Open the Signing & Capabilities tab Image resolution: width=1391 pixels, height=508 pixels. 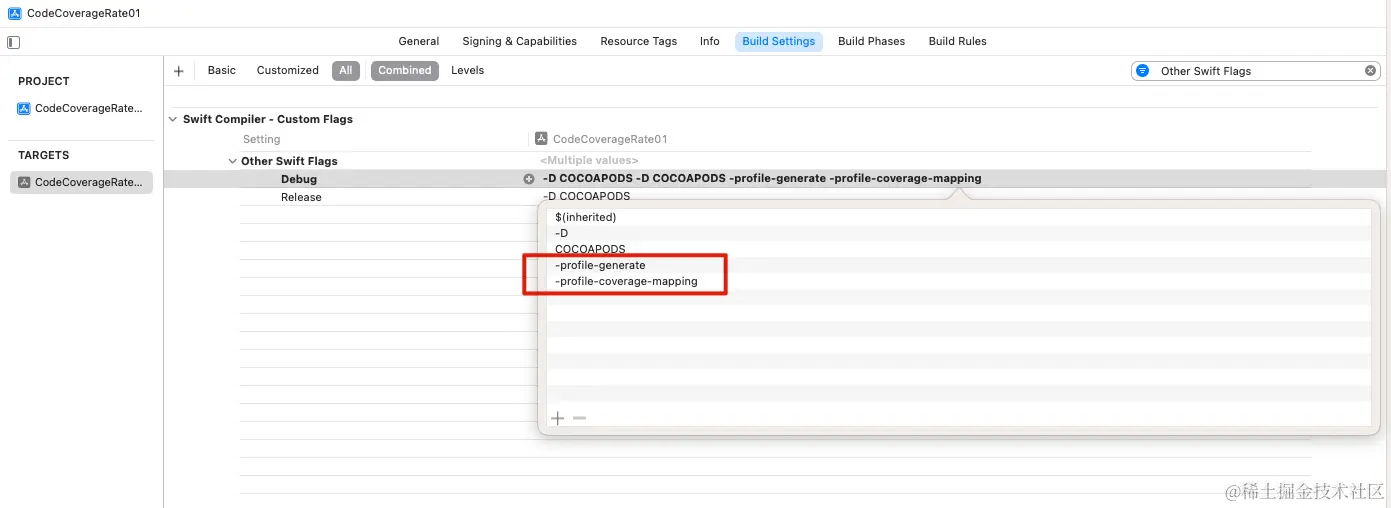pos(519,42)
